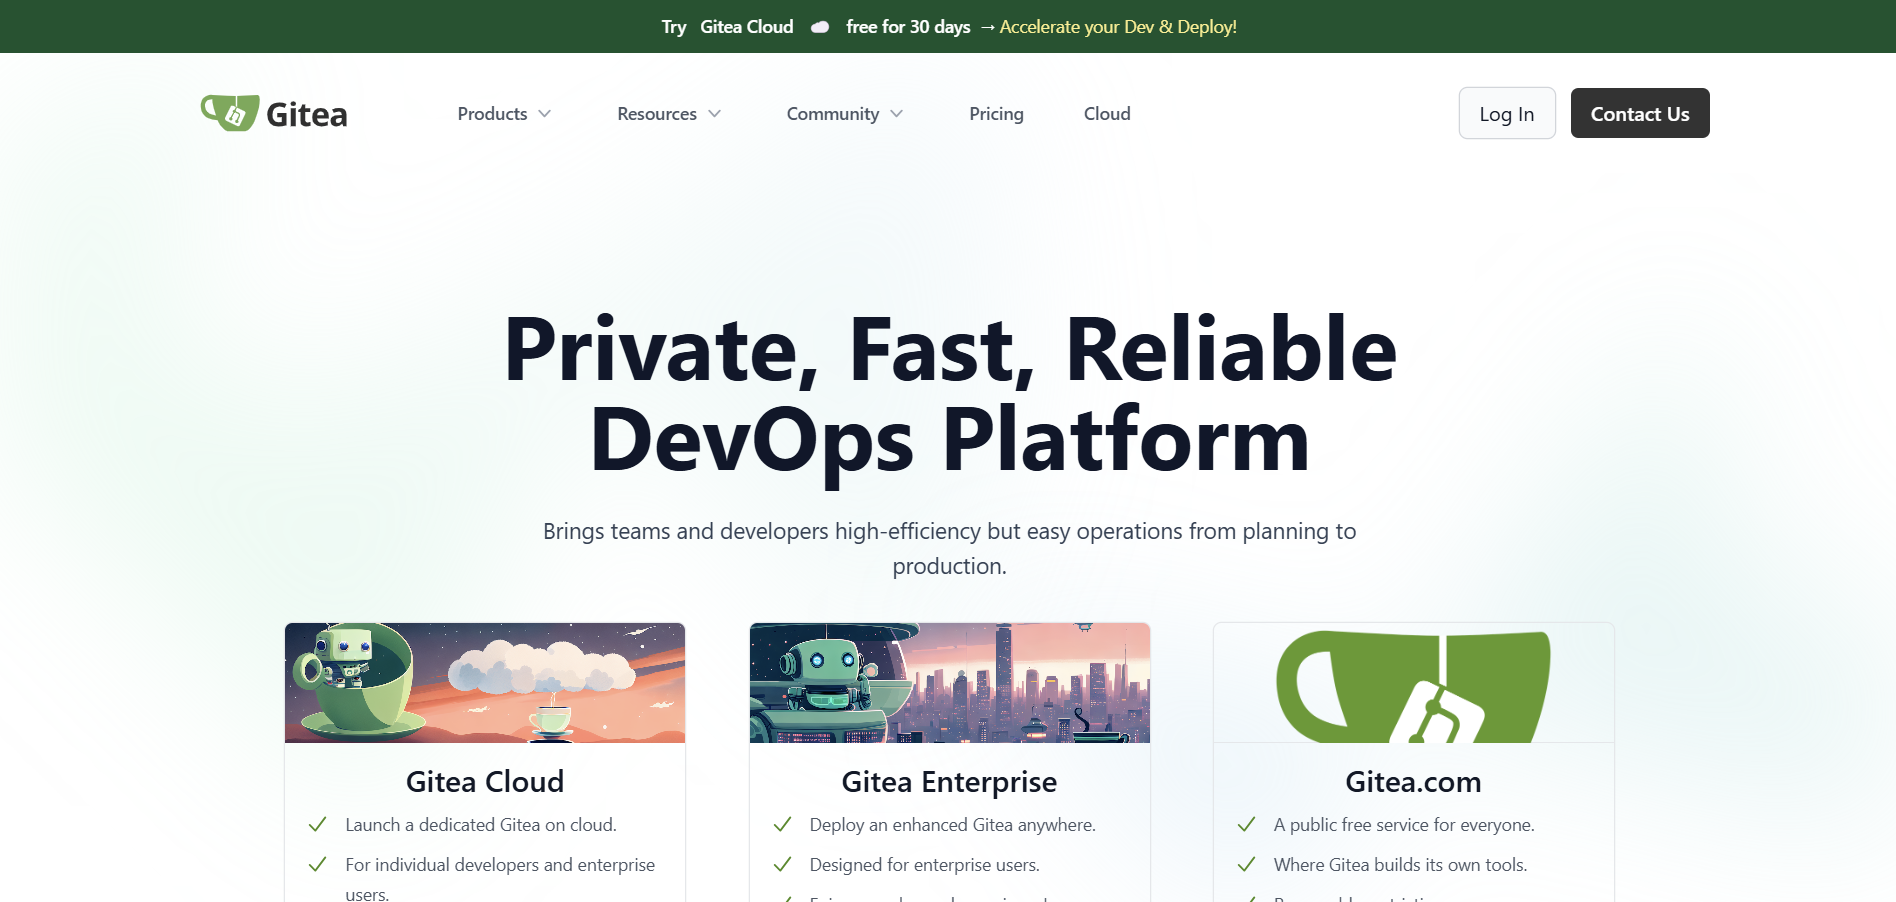Open the Gitea Cloud card illustration

click(485, 683)
